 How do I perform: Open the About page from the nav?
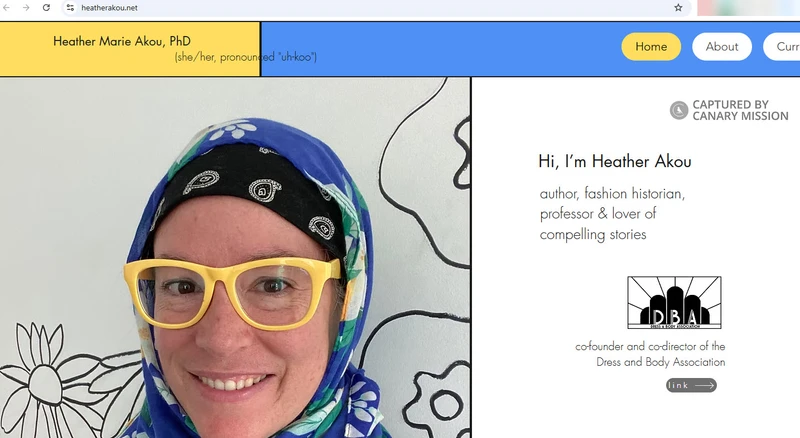[x=722, y=47]
